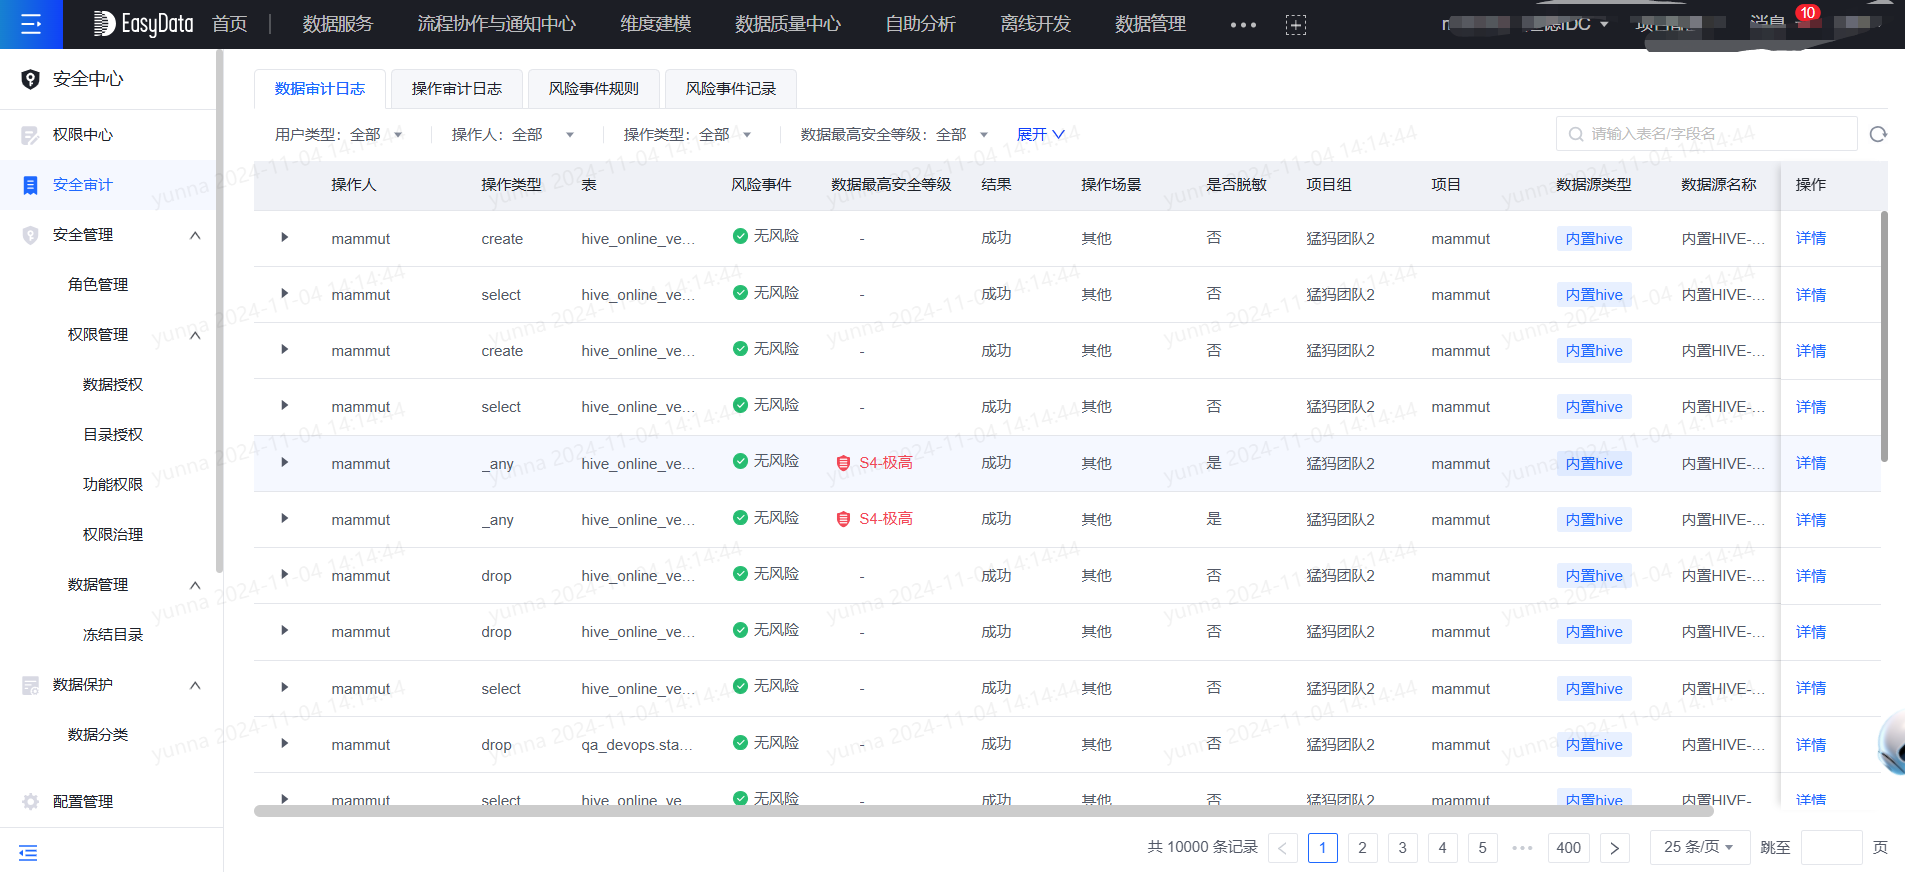Click the EasyData logo
Screen dimensions: 1905x872
pos(143,24)
